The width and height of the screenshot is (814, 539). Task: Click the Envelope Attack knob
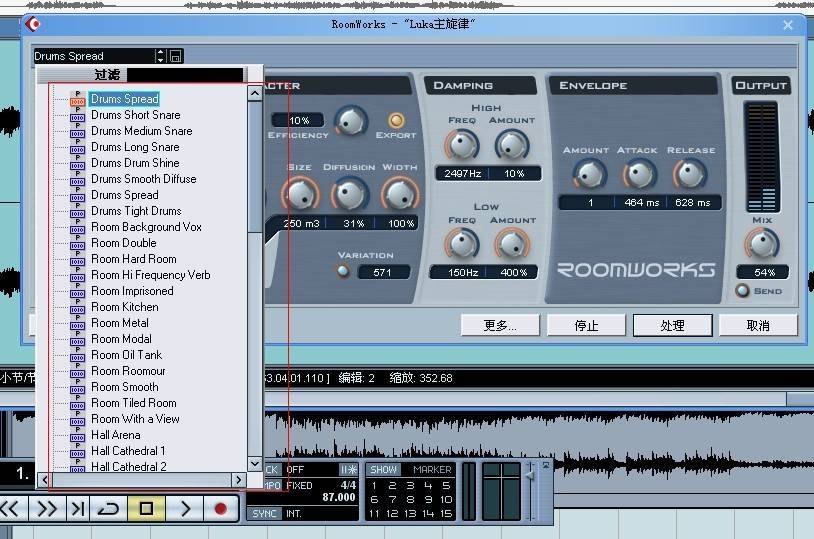pos(640,174)
